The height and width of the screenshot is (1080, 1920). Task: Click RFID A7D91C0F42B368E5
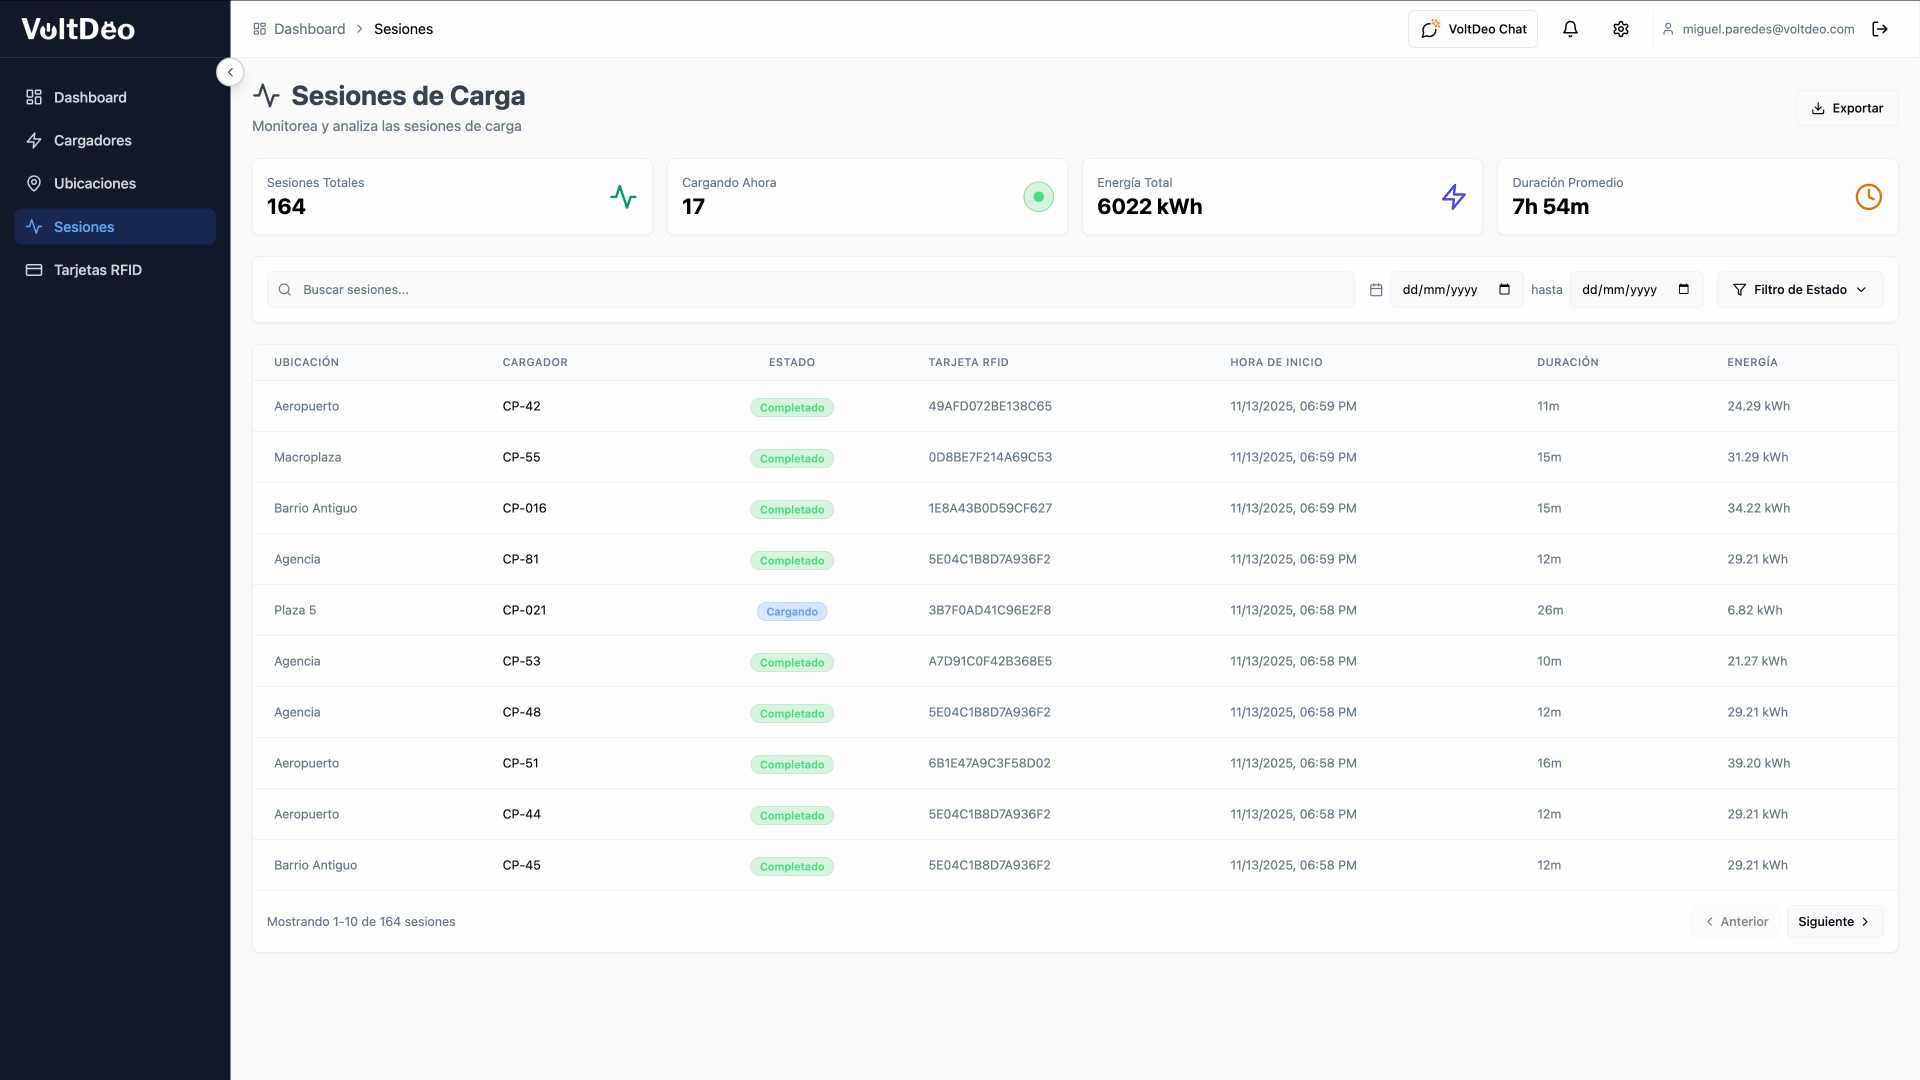pos(990,661)
